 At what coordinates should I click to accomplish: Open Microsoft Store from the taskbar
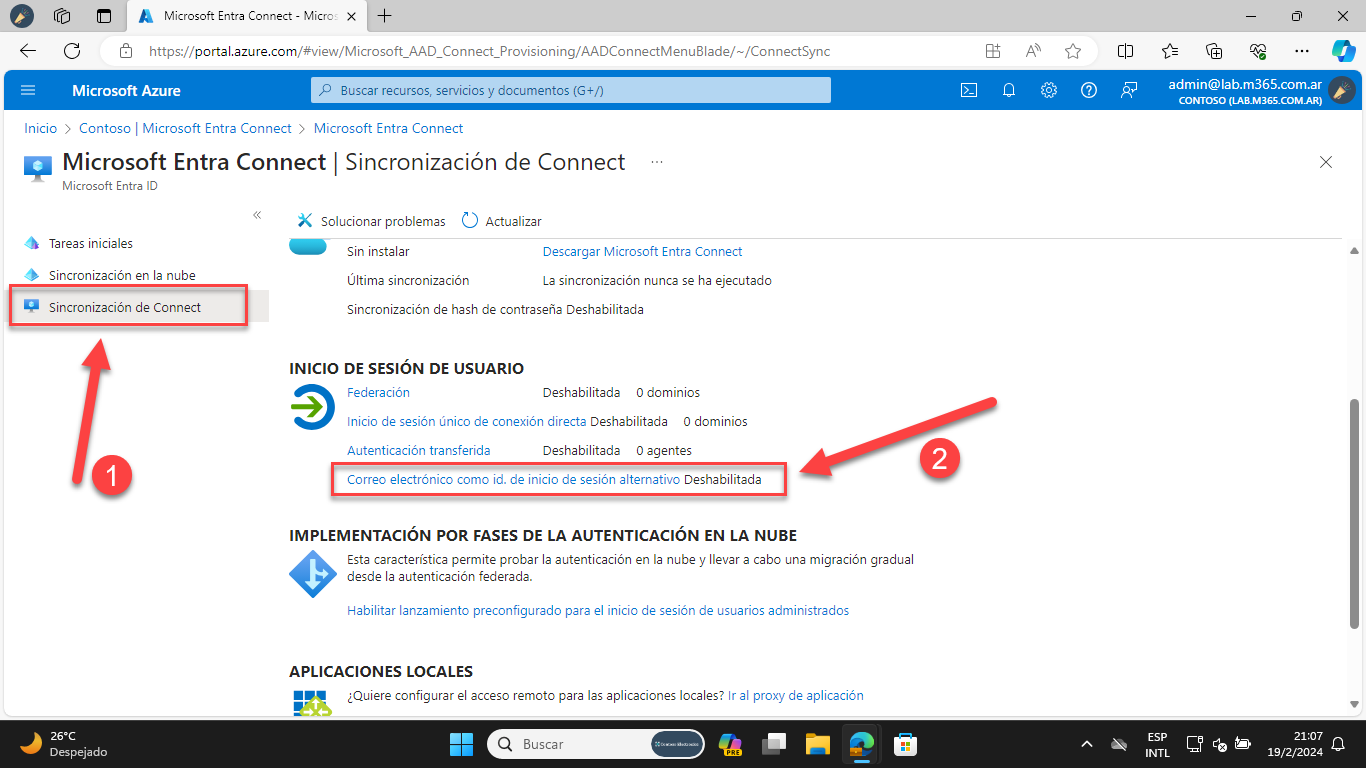click(906, 744)
